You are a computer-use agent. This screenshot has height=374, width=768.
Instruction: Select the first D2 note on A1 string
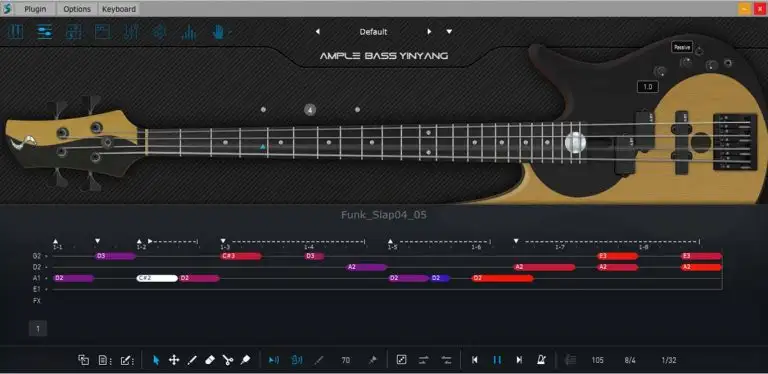pyautogui.click(x=73, y=278)
